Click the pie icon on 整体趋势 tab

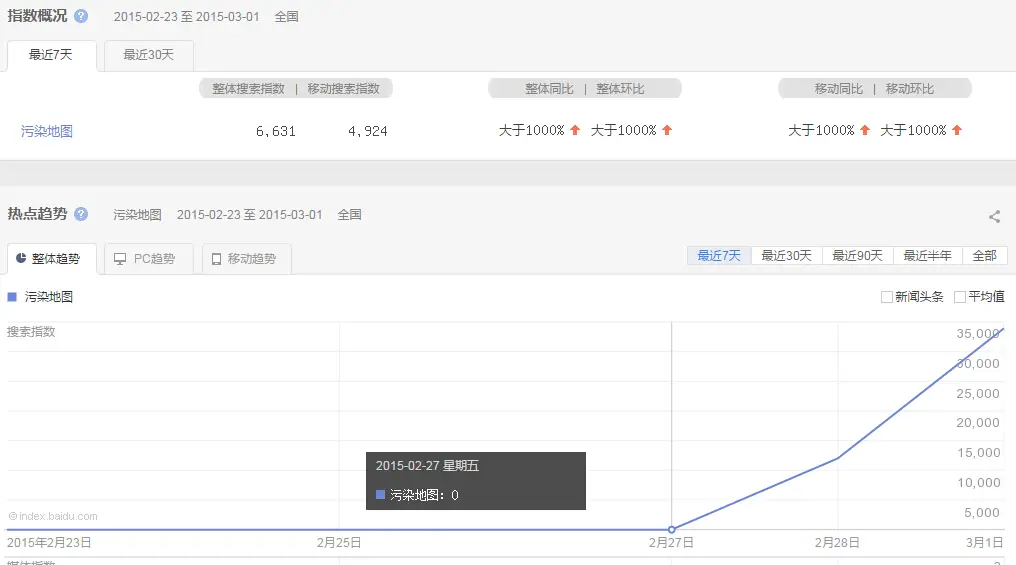21,258
